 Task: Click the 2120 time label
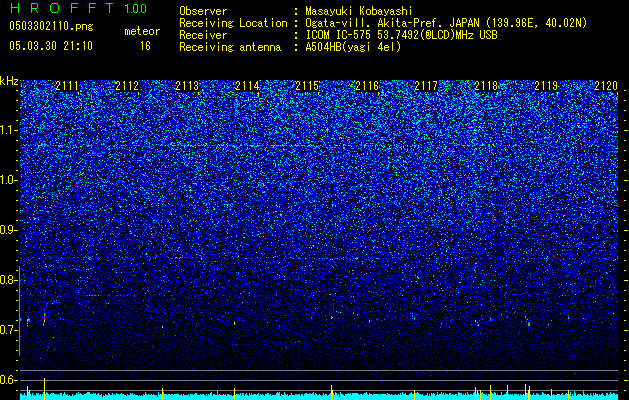click(606, 86)
